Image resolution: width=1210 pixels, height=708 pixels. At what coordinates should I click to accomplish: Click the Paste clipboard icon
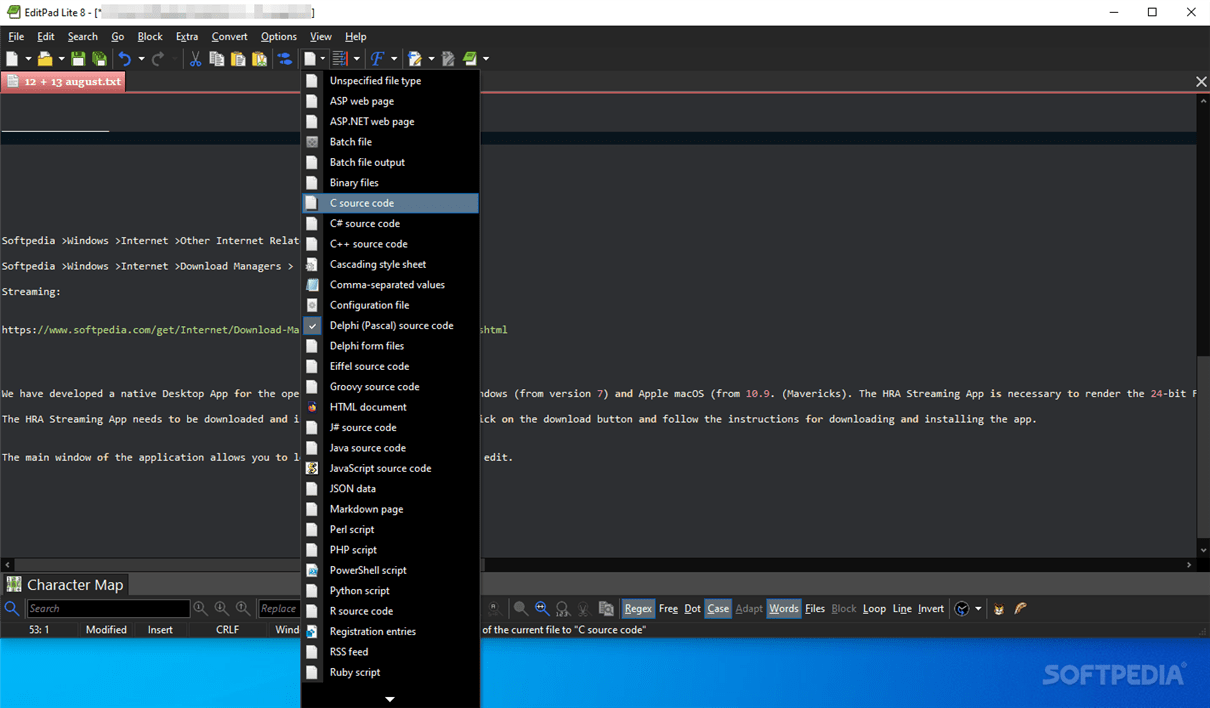coord(239,58)
